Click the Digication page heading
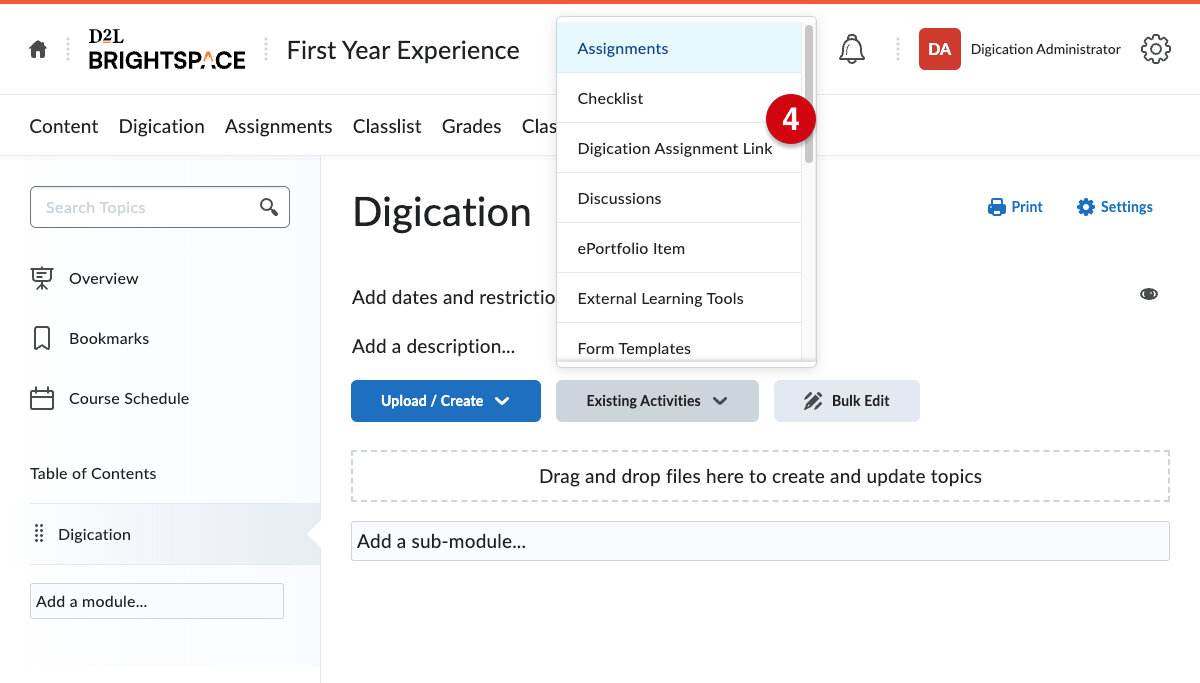Screen dimensions: 1200x683 (442, 212)
